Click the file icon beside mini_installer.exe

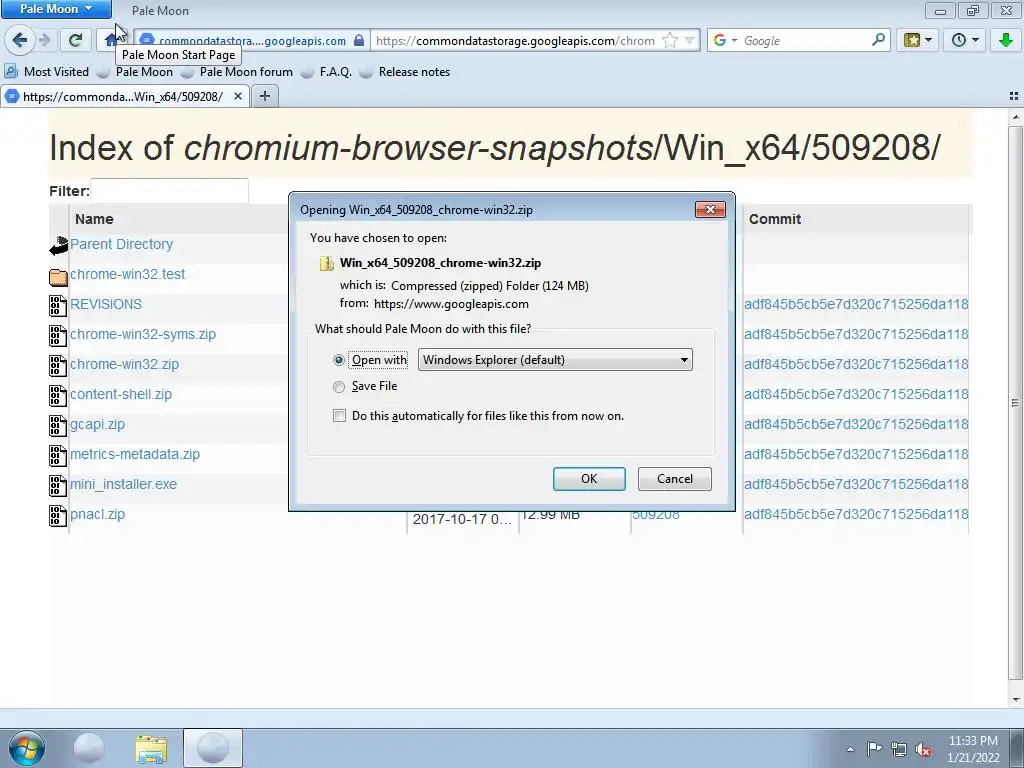[58, 486]
